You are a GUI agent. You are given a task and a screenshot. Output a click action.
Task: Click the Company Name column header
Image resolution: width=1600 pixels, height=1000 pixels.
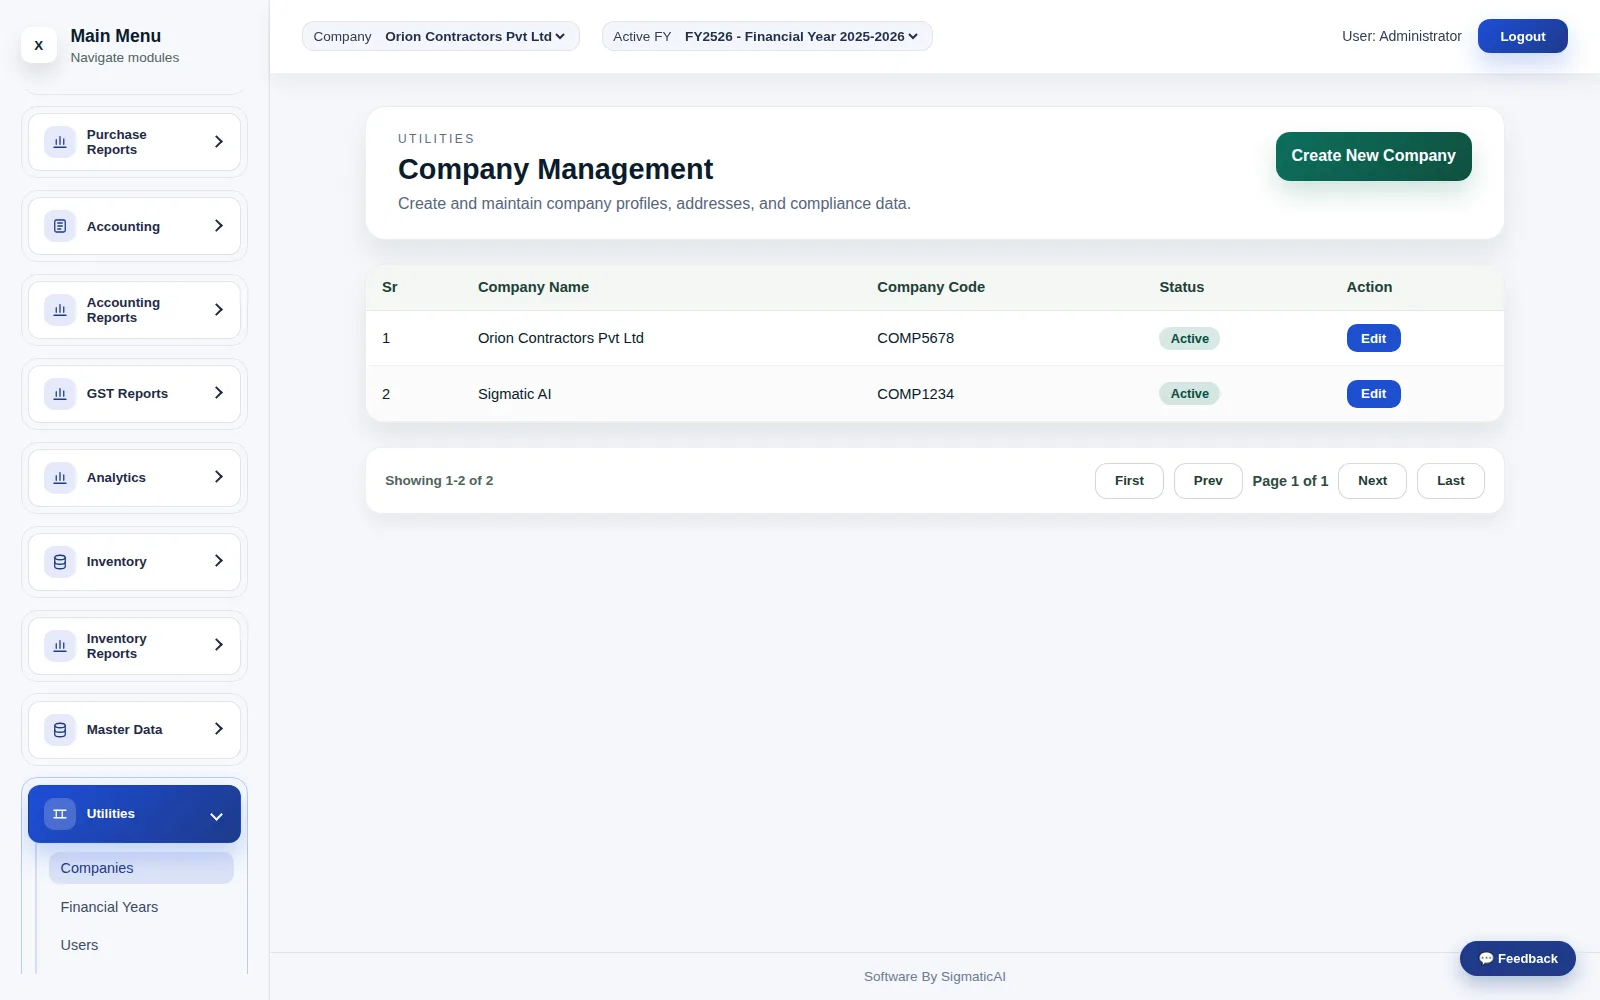[533, 287]
